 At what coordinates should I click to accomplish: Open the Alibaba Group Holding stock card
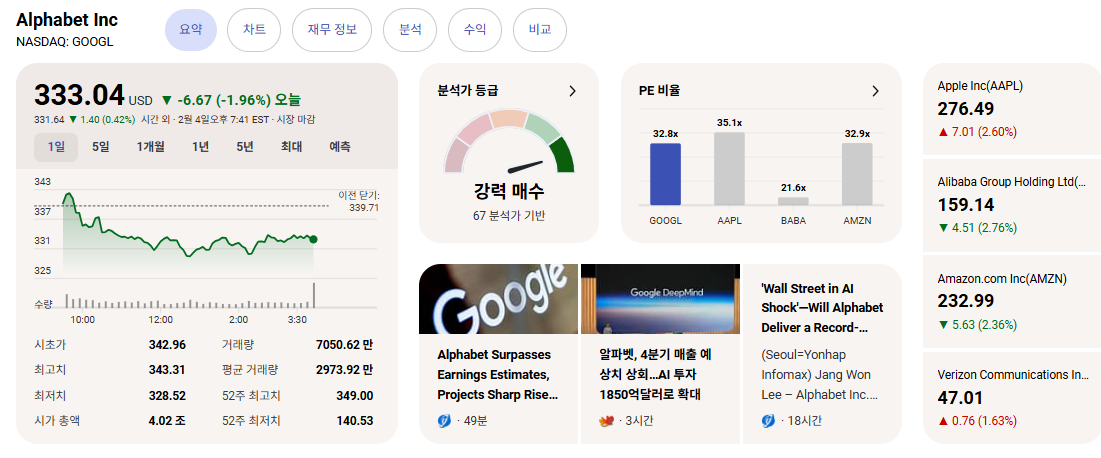1012,205
